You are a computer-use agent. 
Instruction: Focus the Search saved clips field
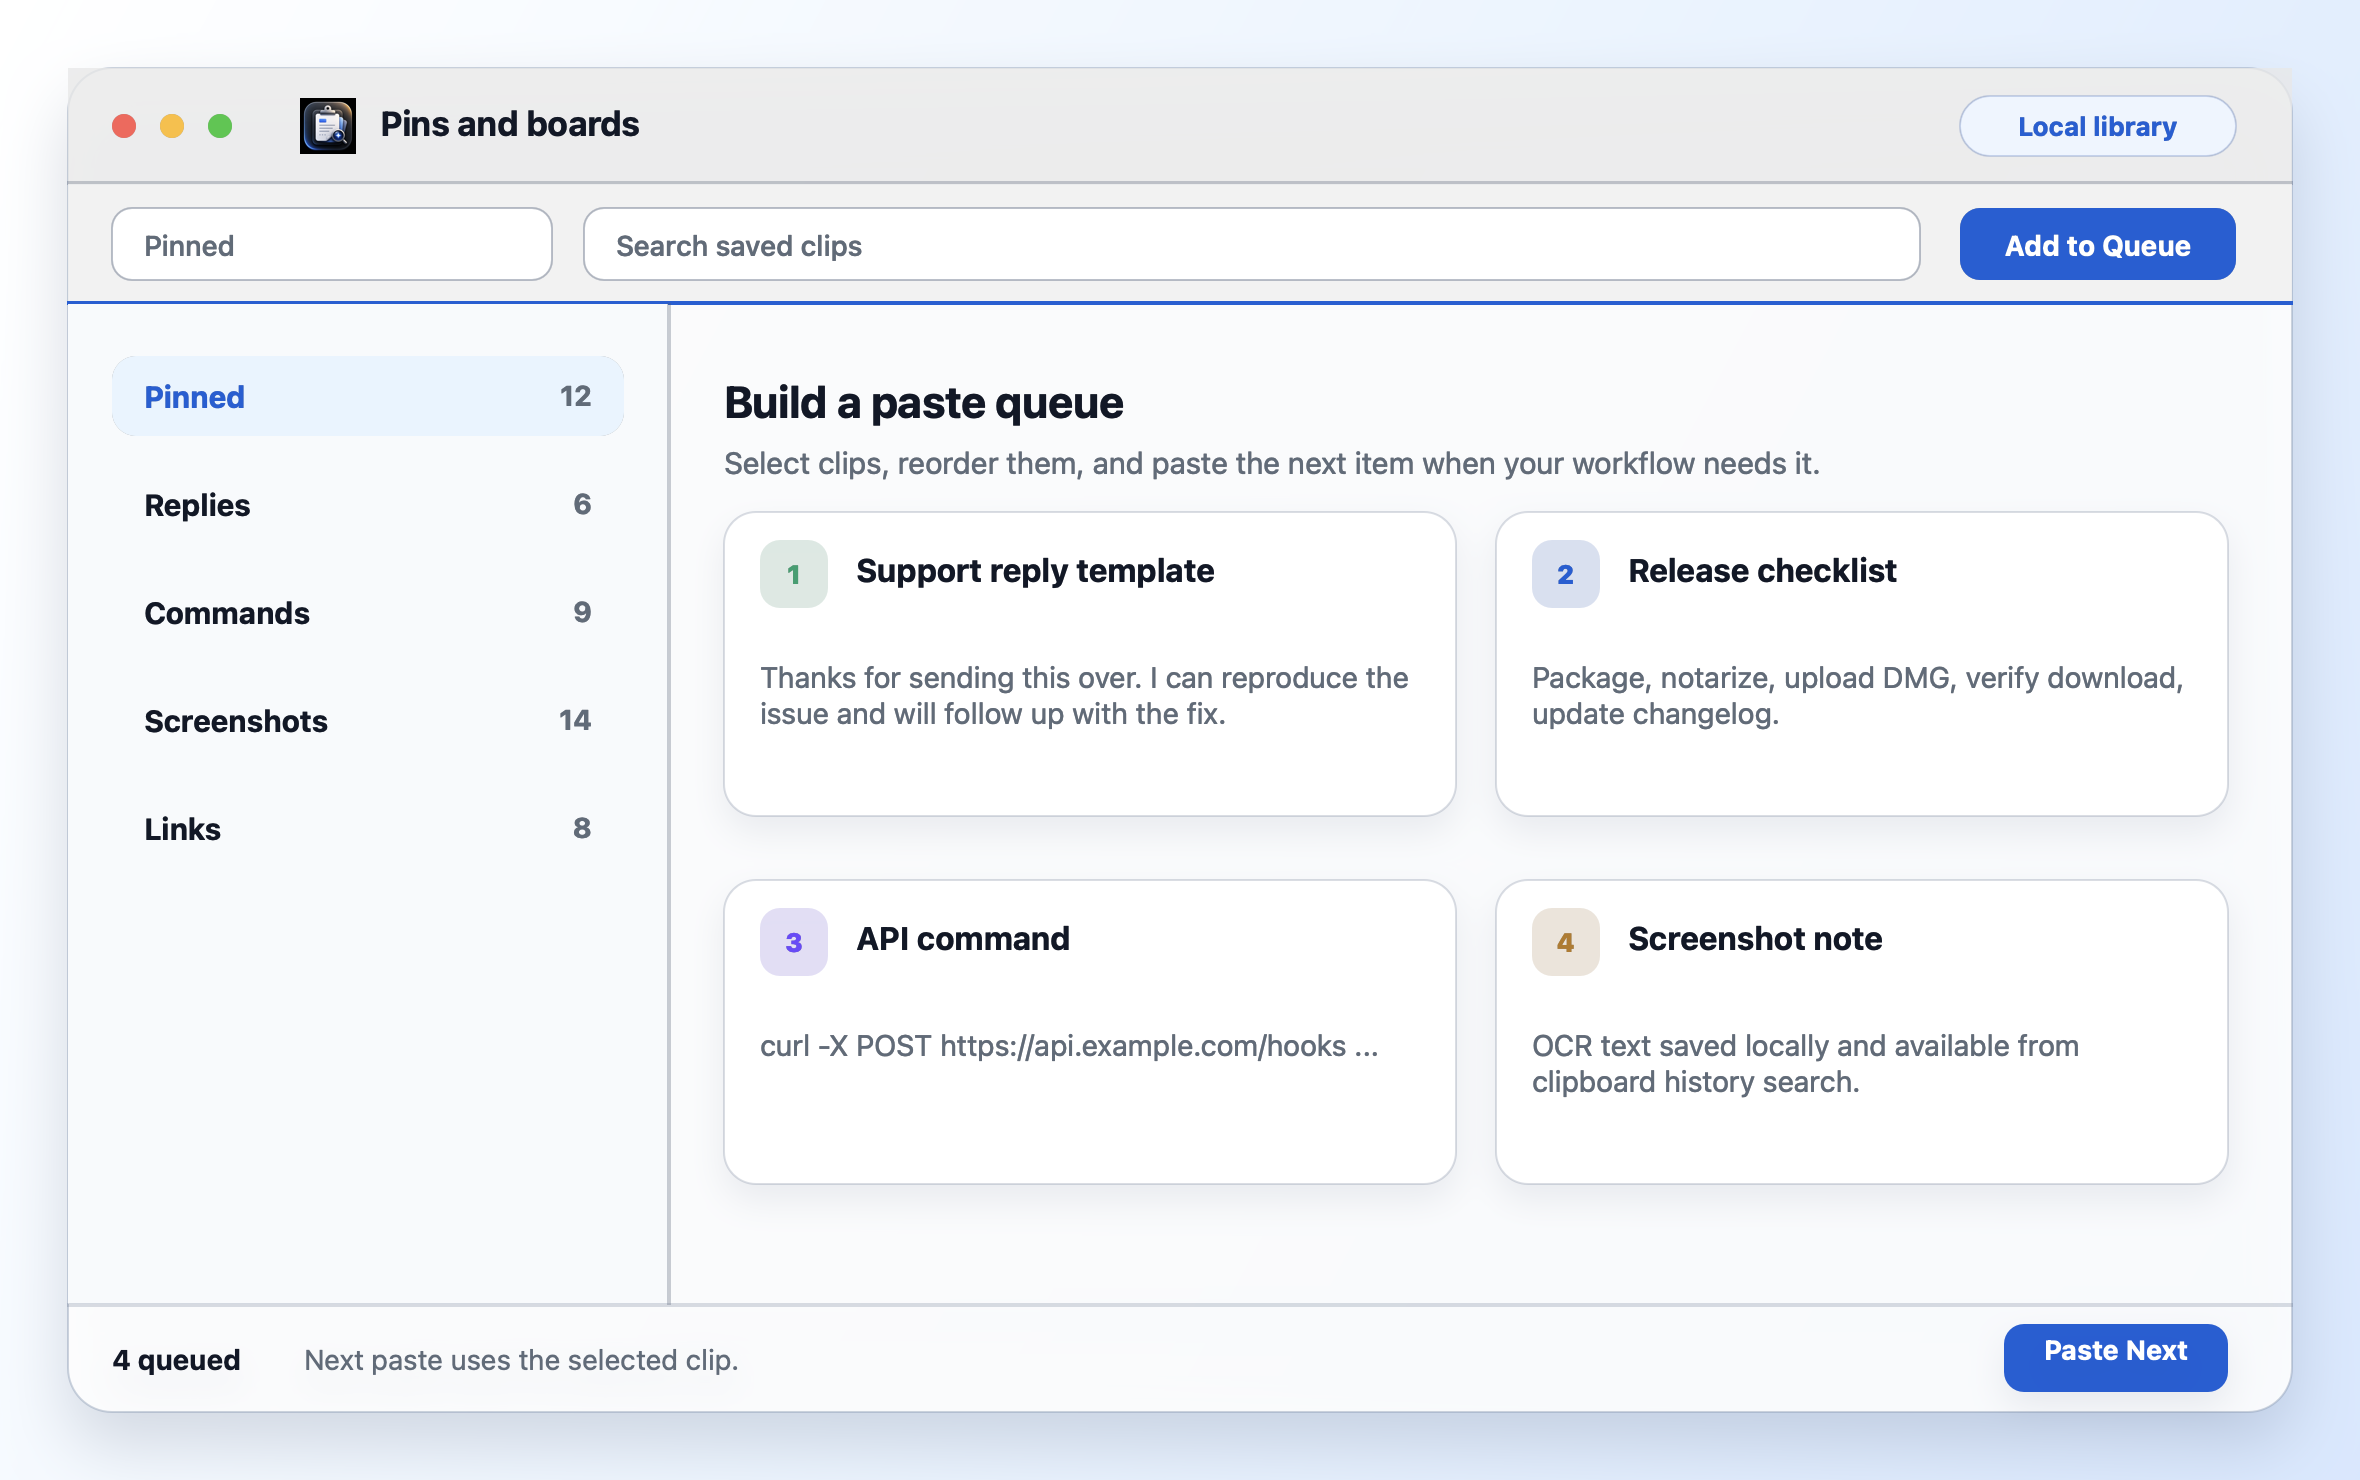tap(1251, 244)
